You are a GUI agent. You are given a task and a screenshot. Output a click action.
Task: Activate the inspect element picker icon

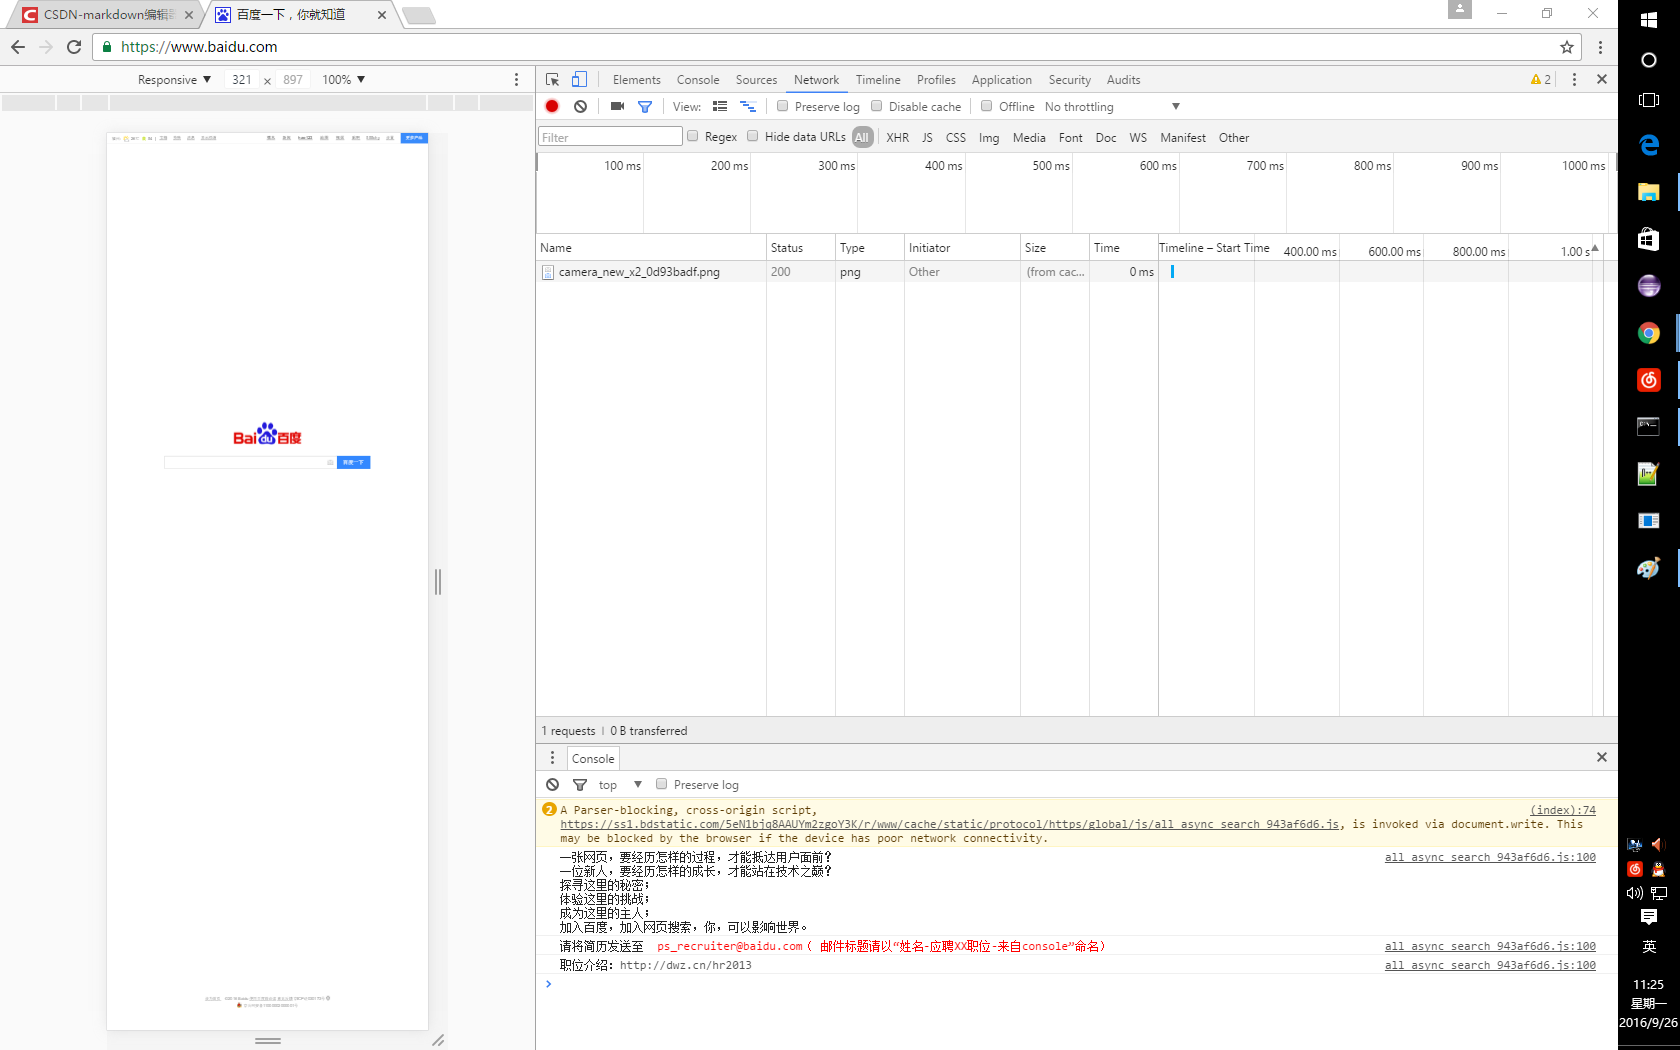tap(552, 80)
